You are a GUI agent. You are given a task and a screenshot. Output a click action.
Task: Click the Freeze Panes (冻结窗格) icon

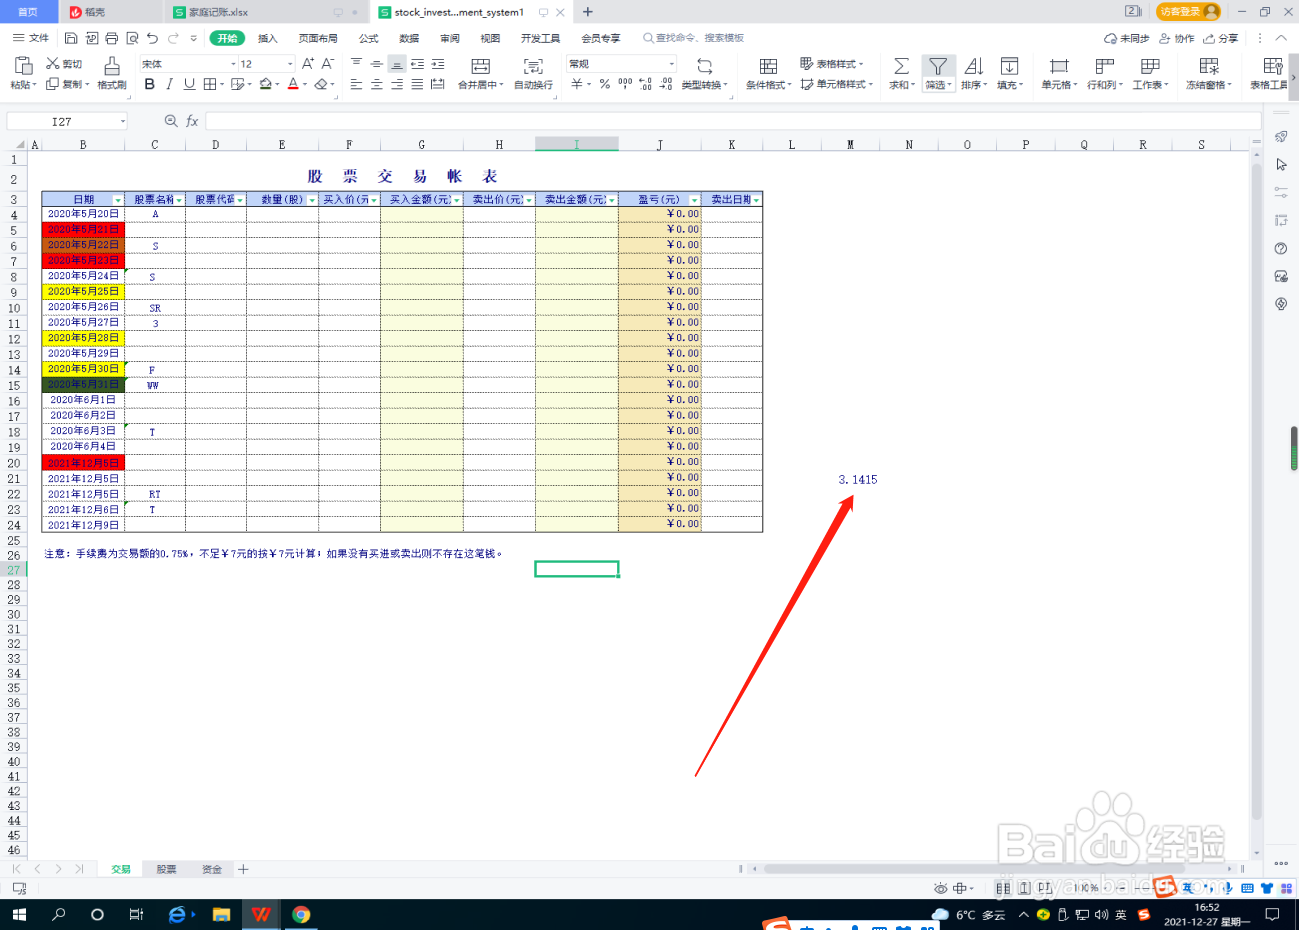click(1209, 66)
